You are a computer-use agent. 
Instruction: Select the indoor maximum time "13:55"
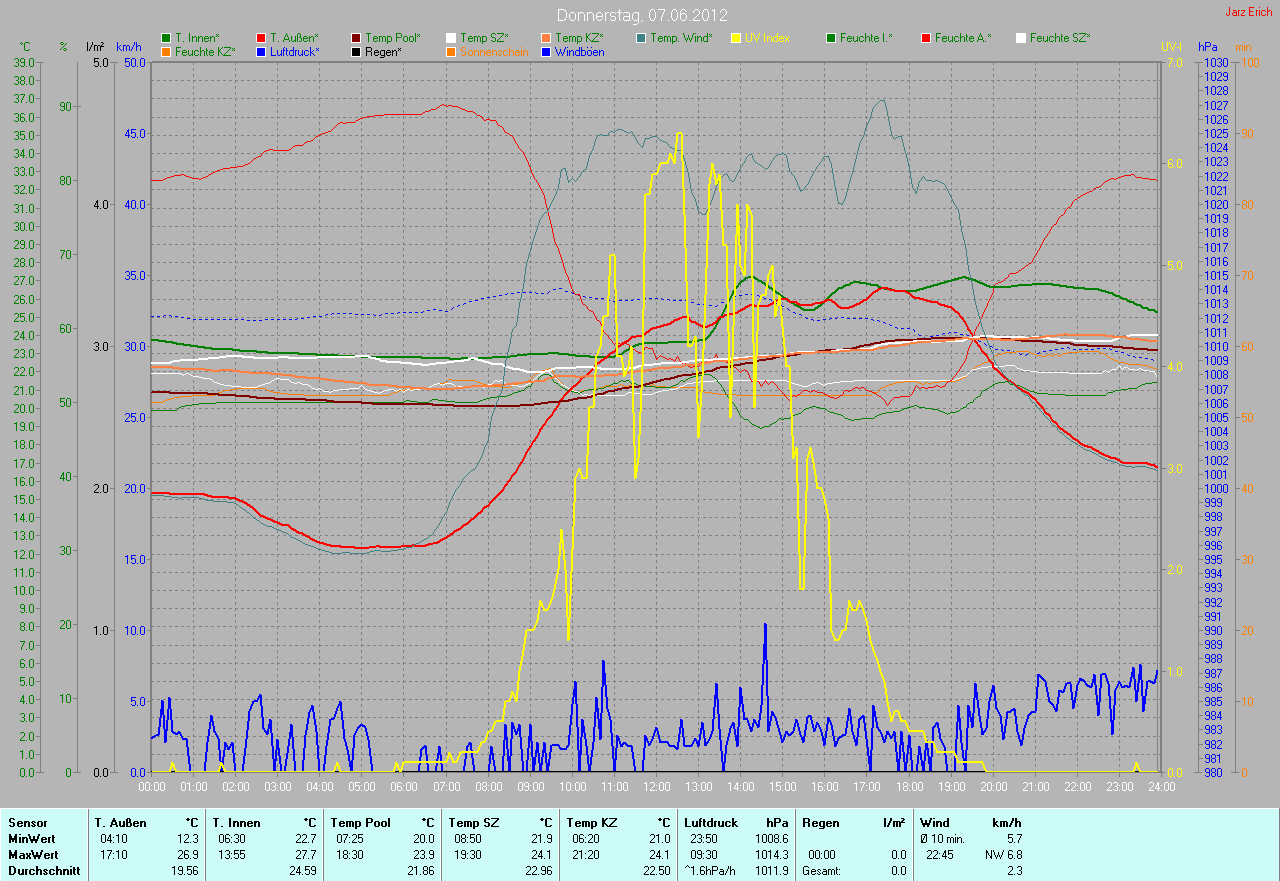232,855
